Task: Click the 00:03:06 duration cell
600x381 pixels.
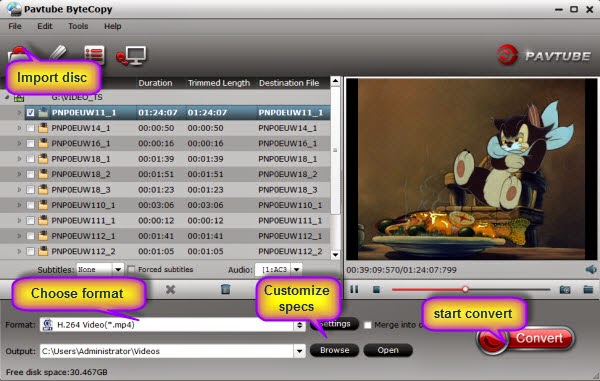Action: click(156, 205)
